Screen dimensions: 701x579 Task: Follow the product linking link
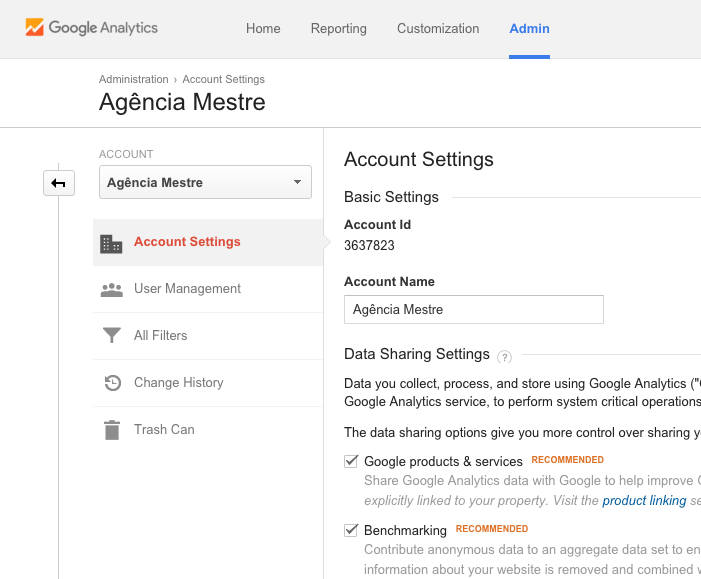click(644, 500)
